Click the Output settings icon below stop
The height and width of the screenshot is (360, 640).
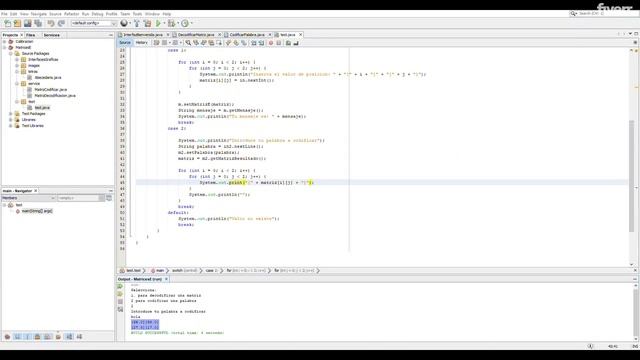pos(120,309)
